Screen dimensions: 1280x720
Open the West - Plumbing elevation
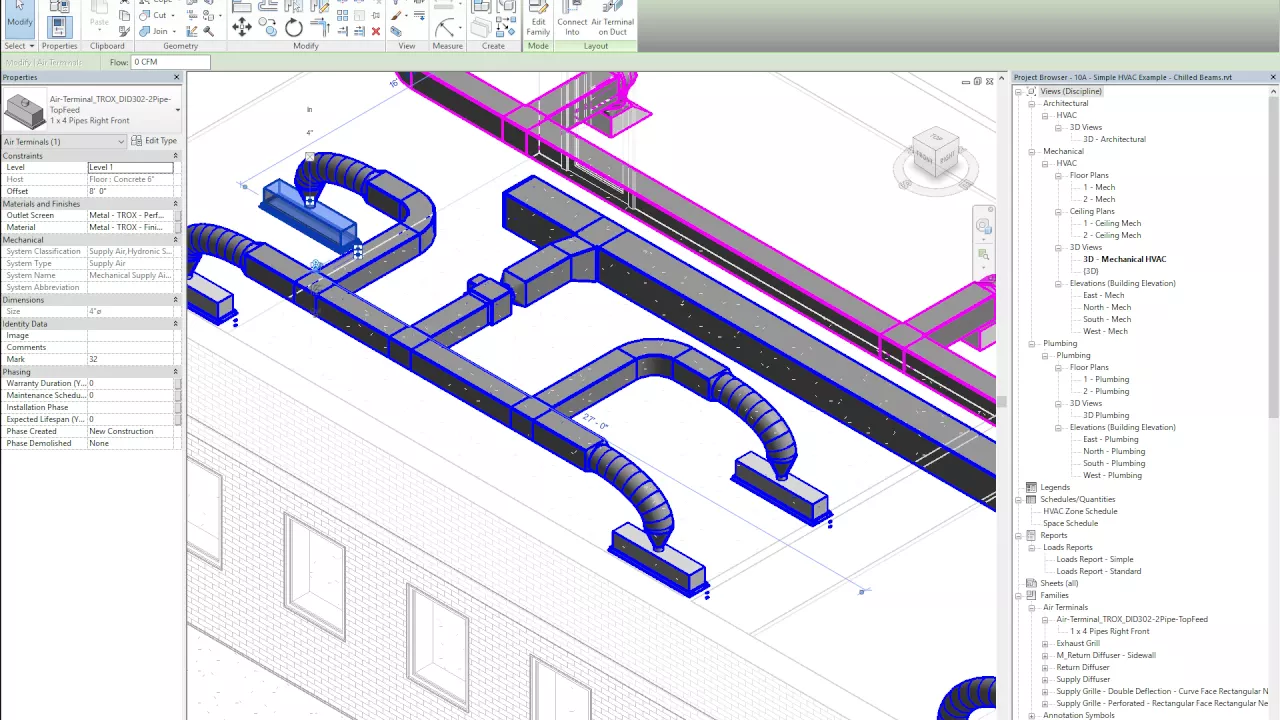pyautogui.click(x=1112, y=475)
